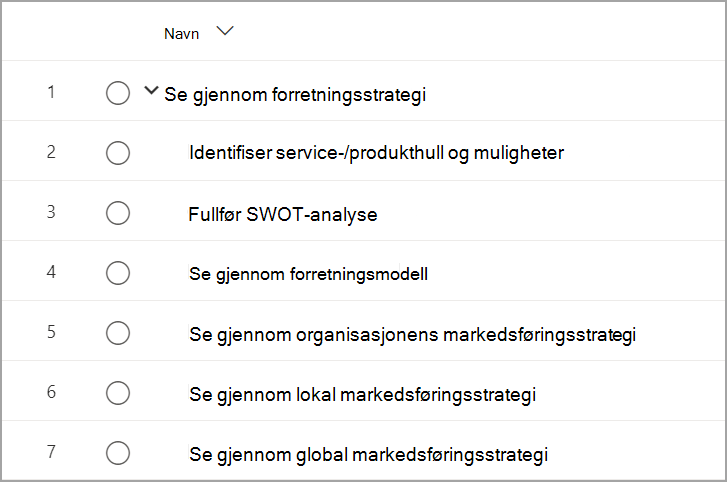Viewport: 727px width, 482px height.
Task: Select task name Se gjennom forretningsstrategi
Action: click(295, 95)
